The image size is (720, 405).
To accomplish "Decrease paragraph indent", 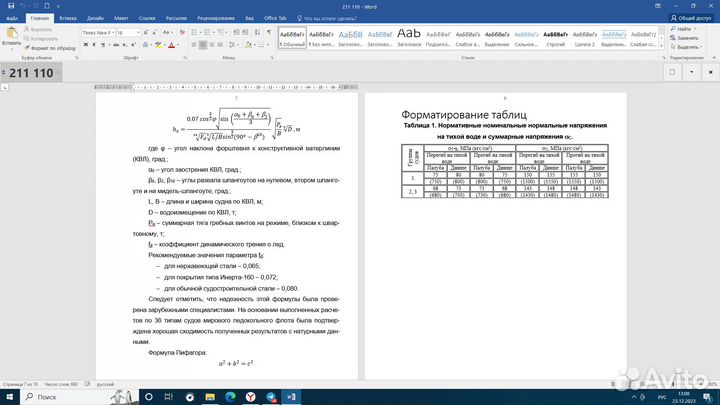I will coord(236,33).
